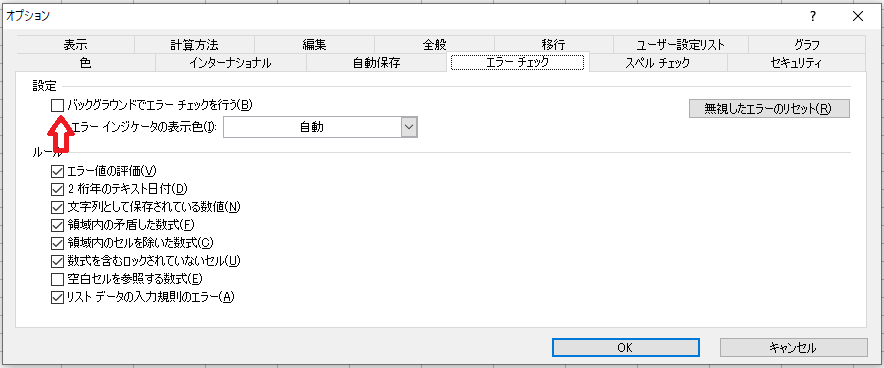Switch to ユーザー設定リスト tab

[680, 45]
